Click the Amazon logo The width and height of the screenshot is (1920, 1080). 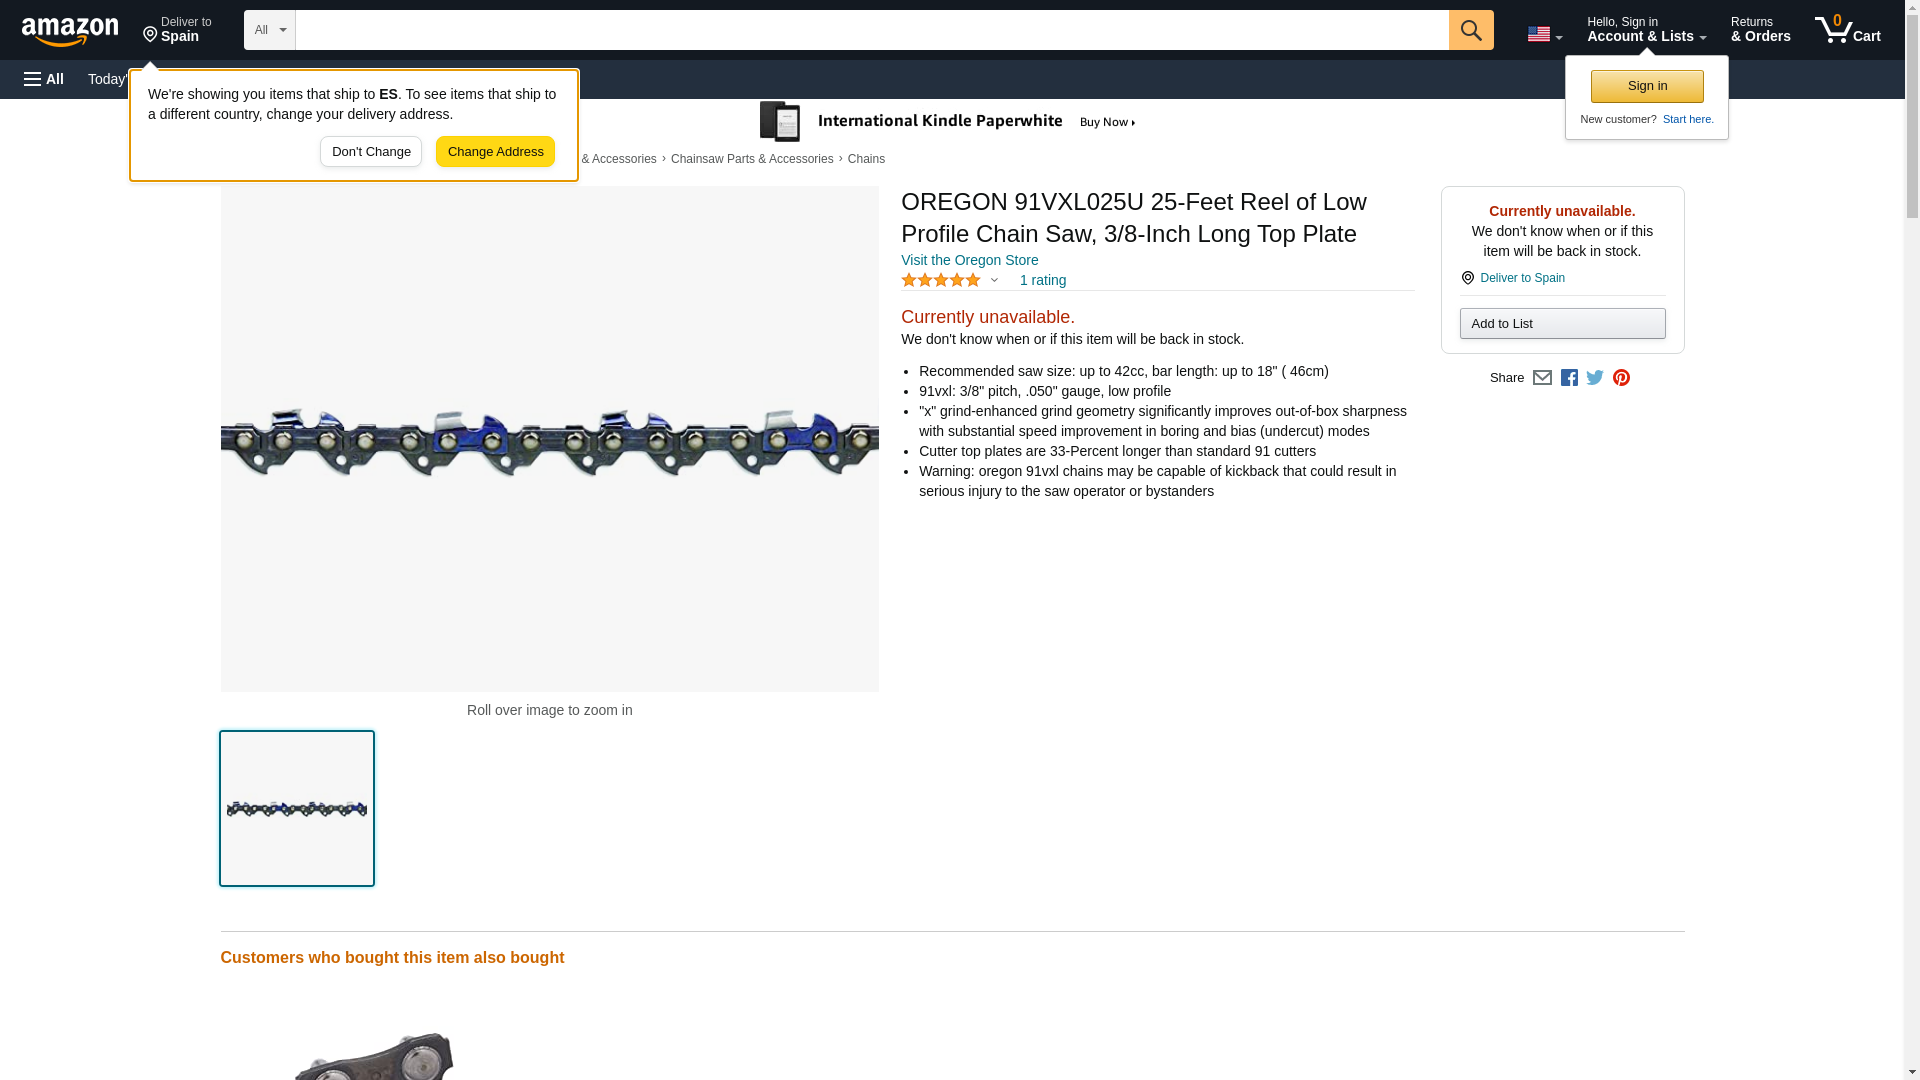(x=70, y=30)
